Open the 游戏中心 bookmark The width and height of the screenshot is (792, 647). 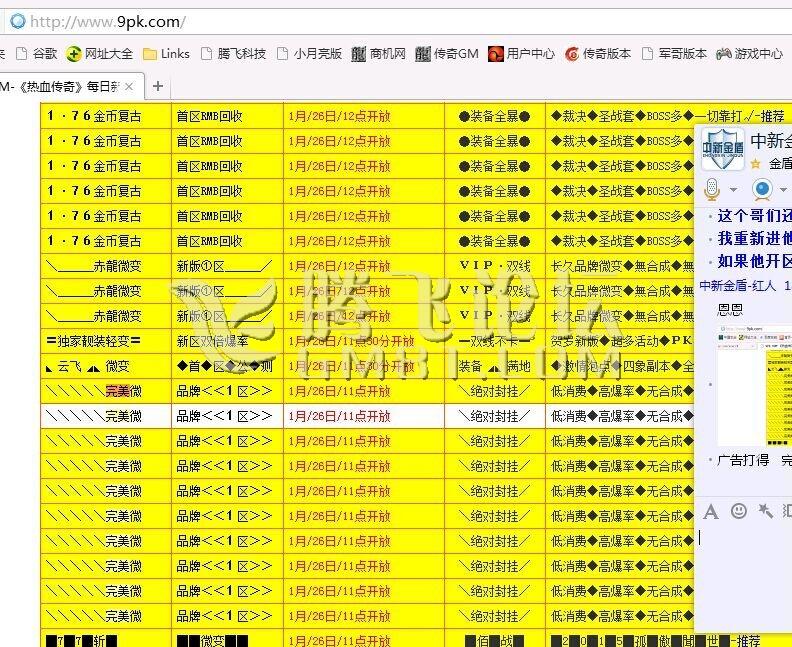[750, 54]
